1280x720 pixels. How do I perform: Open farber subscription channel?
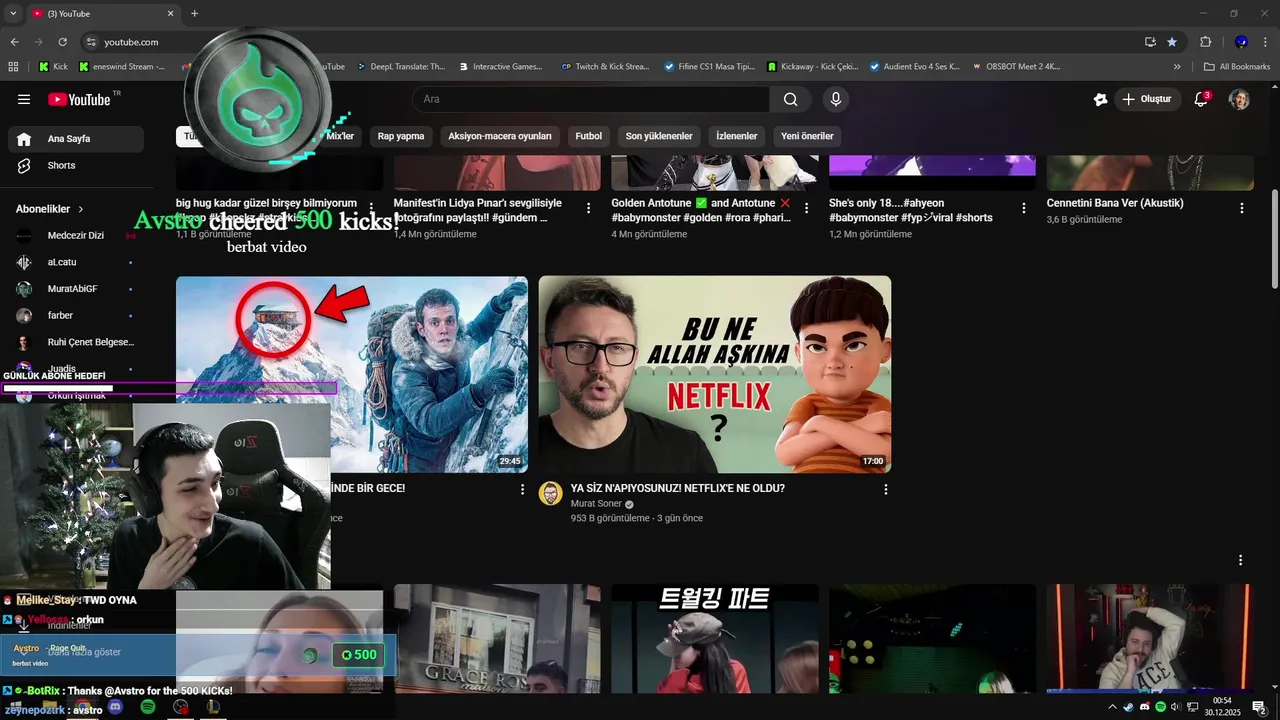[x=76, y=315]
